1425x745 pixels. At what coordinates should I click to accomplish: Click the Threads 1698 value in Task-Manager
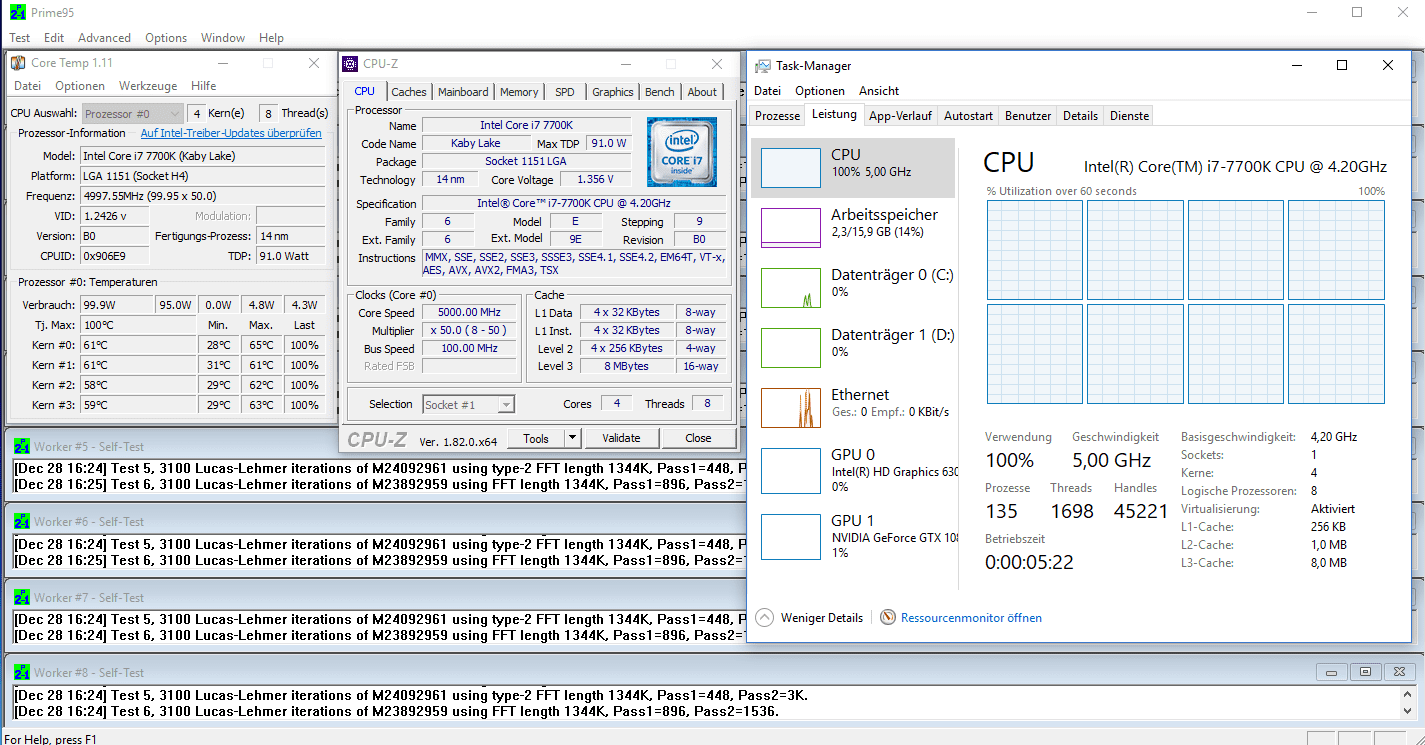point(1072,511)
